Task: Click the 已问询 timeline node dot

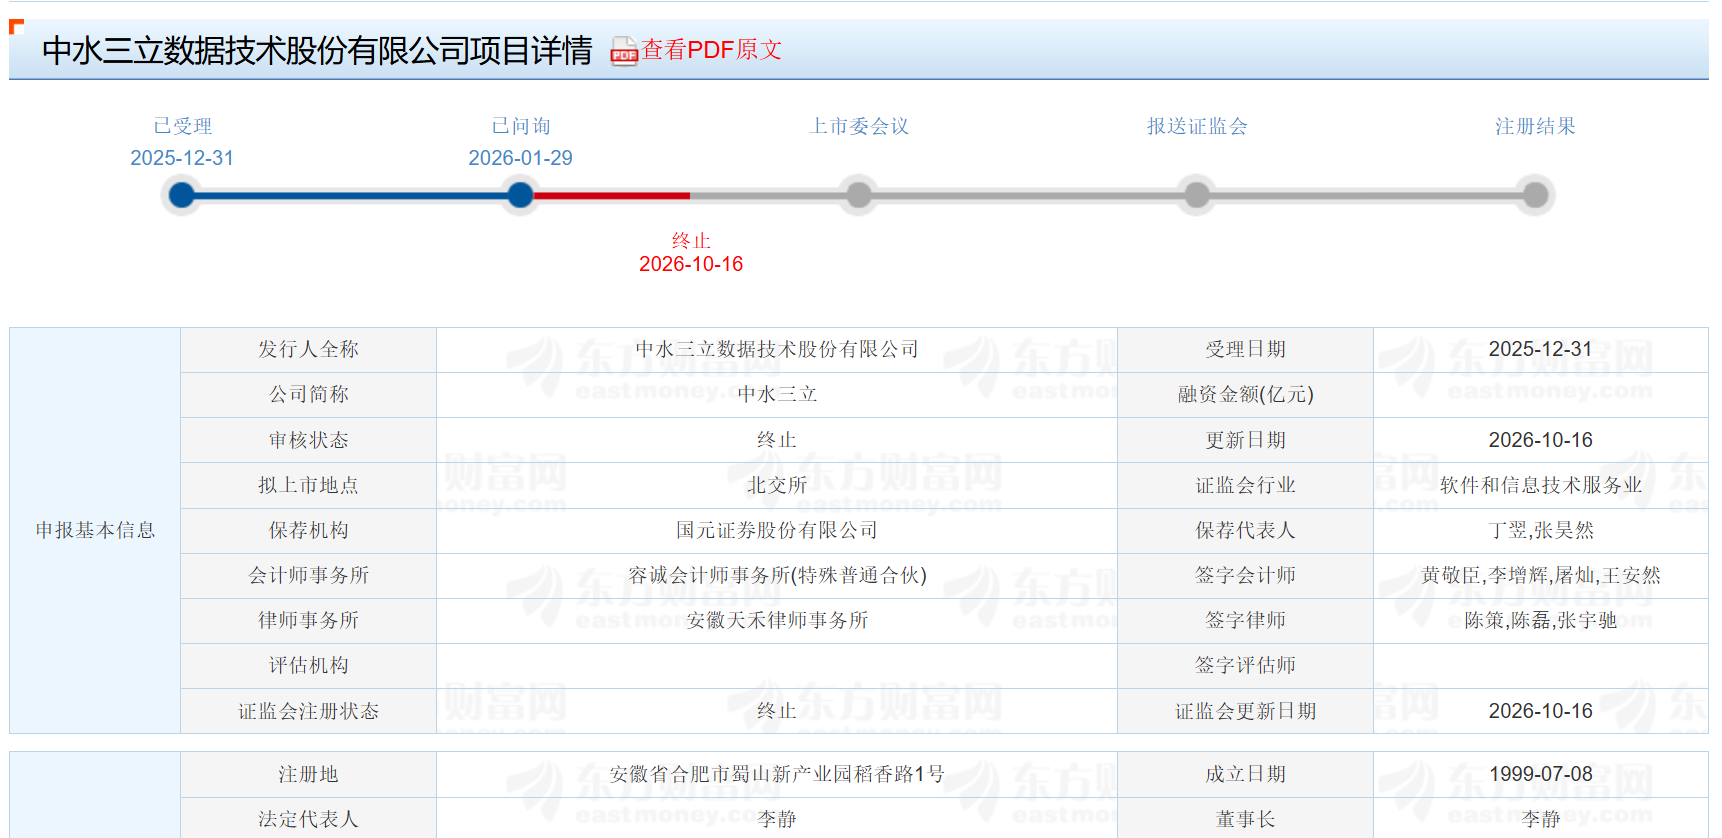Action: [x=520, y=195]
